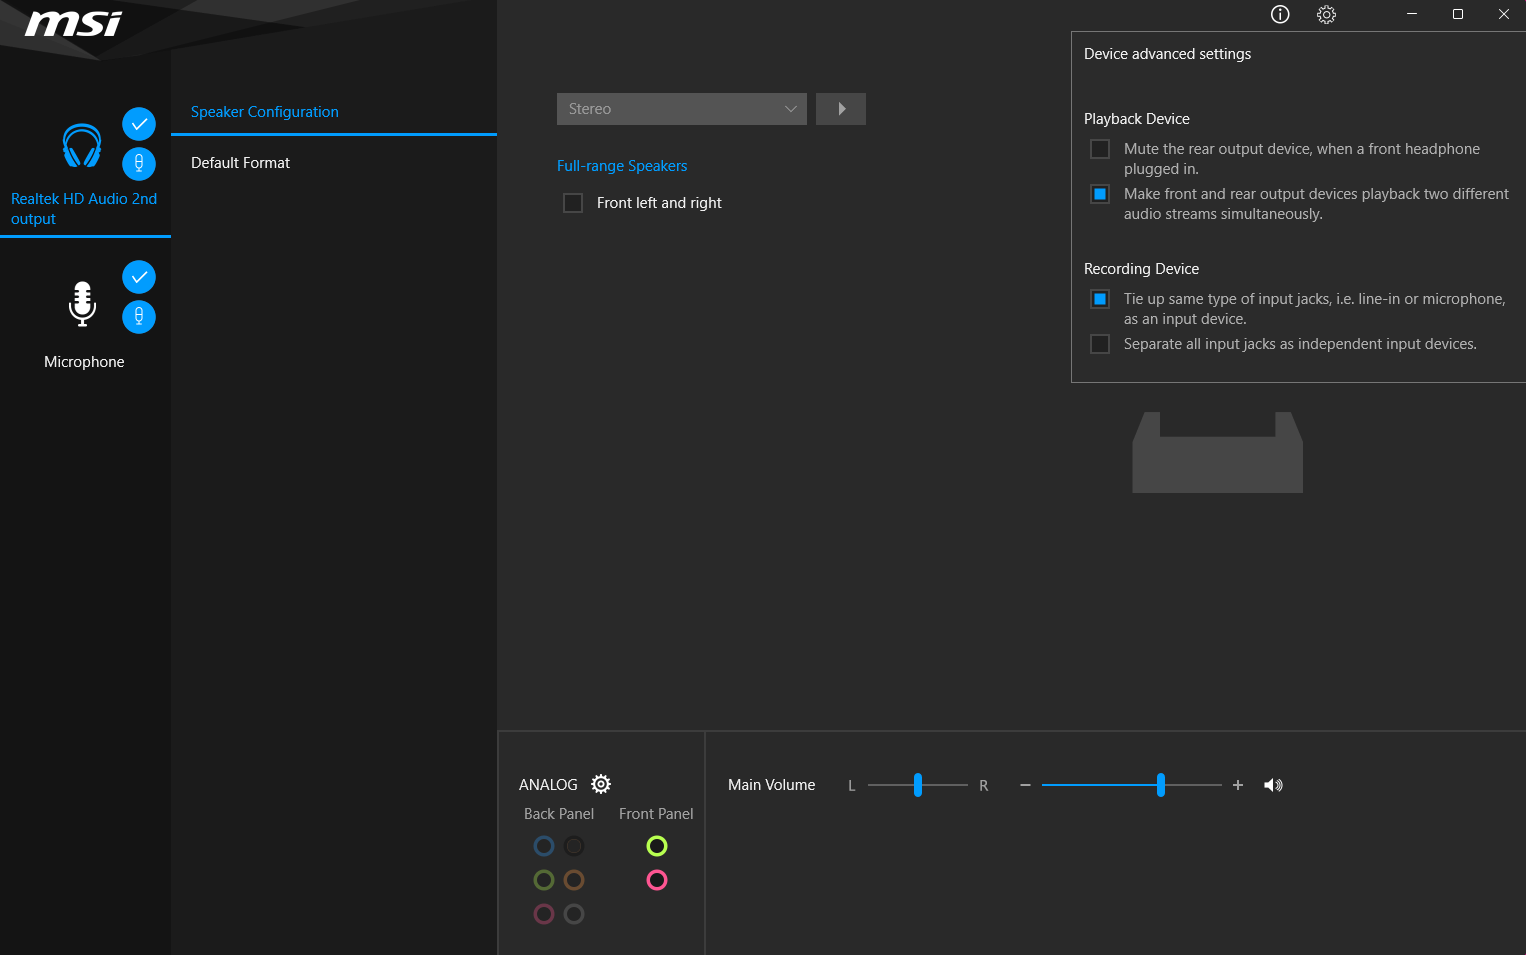1526x955 pixels.
Task: Increase main volume with plus icon
Action: [x=1238, y=785]
